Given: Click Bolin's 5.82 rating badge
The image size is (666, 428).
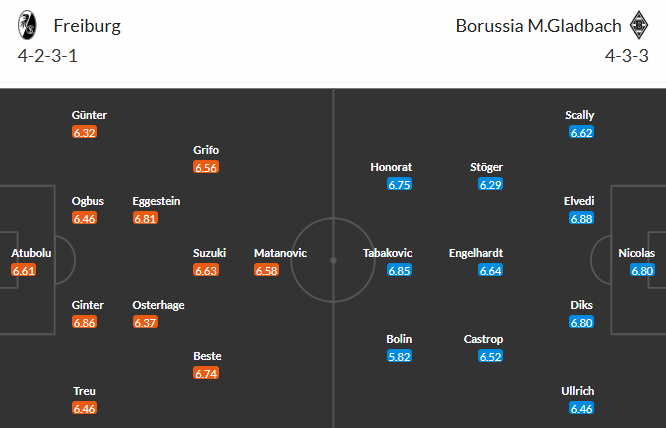Looking at the screenshot, I should tap(400, 356).
